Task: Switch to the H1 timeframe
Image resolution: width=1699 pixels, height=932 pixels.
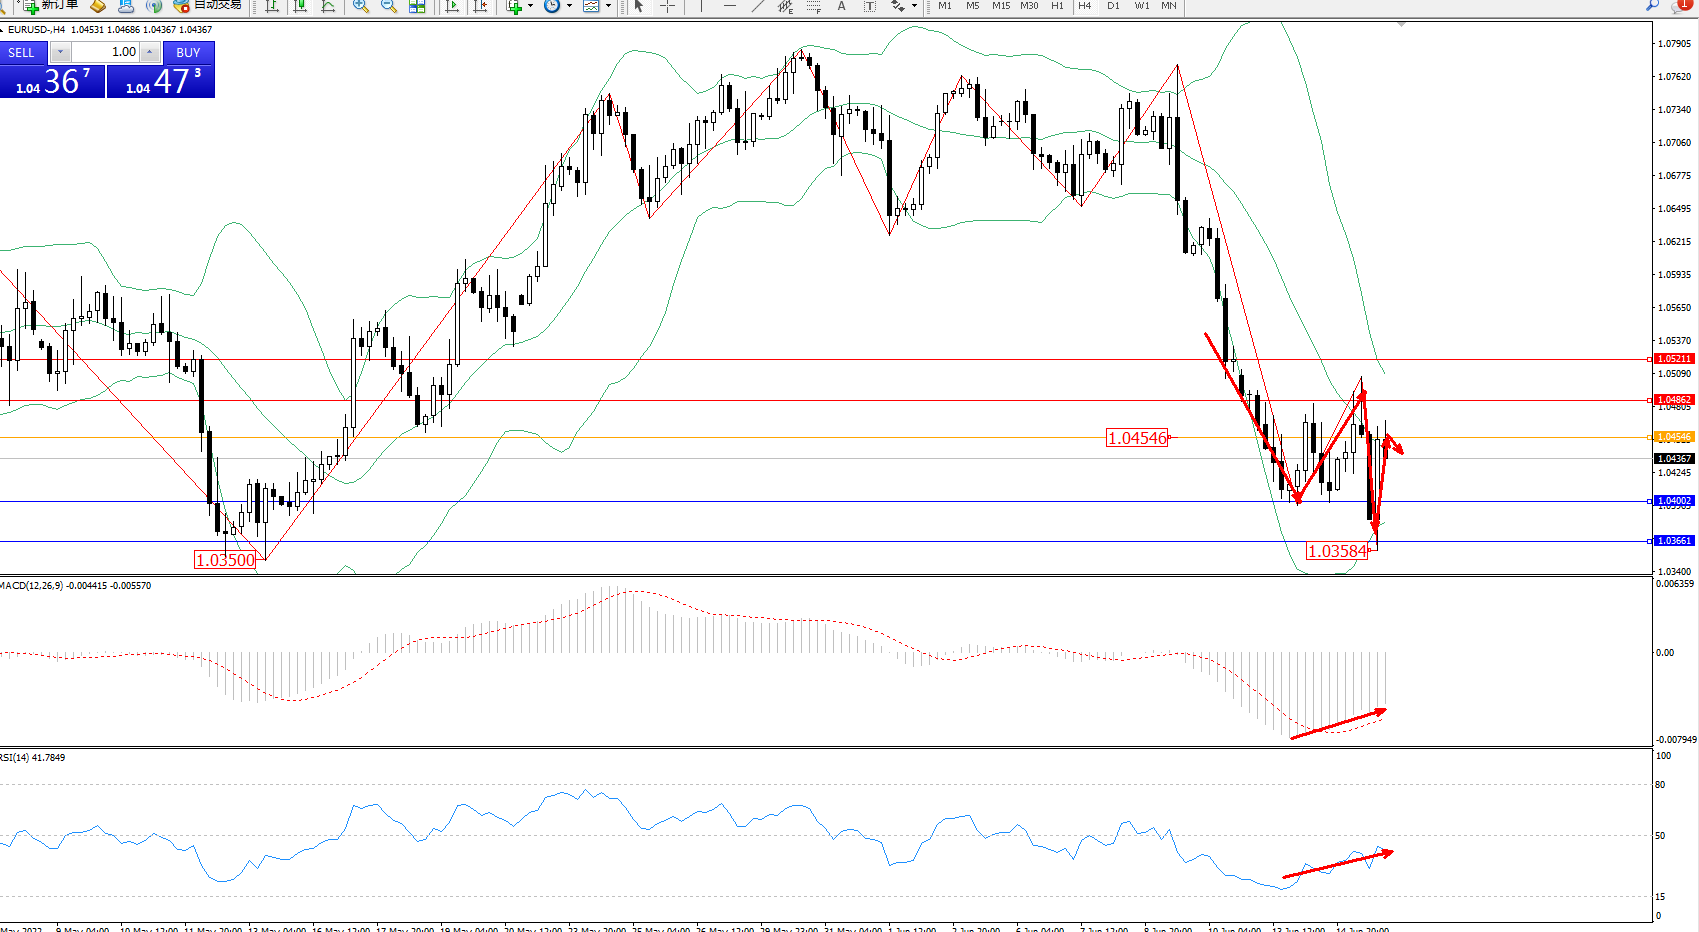Action: [1057, 6]
